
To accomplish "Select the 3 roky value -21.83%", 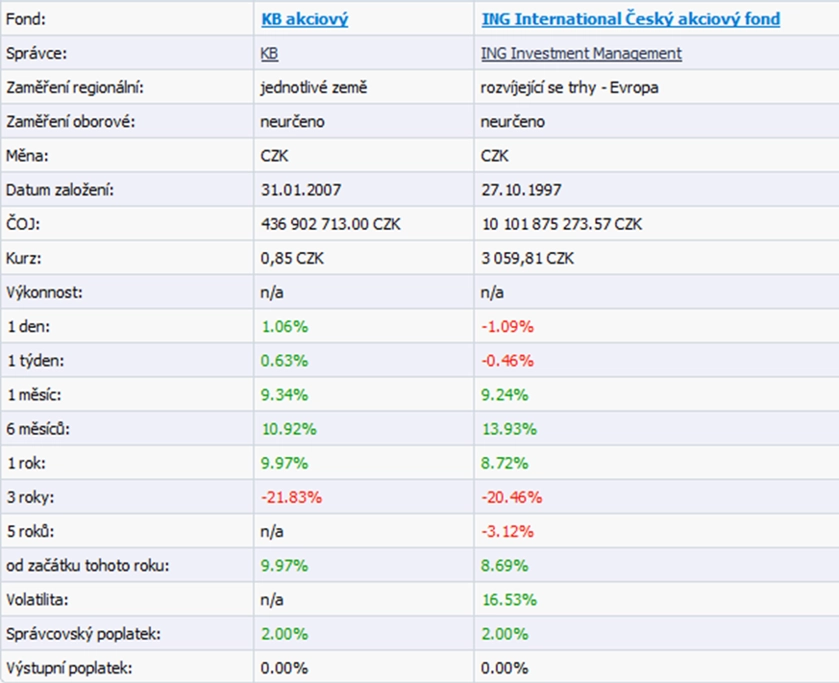I will pyautogui.click(x=292, y=497).
